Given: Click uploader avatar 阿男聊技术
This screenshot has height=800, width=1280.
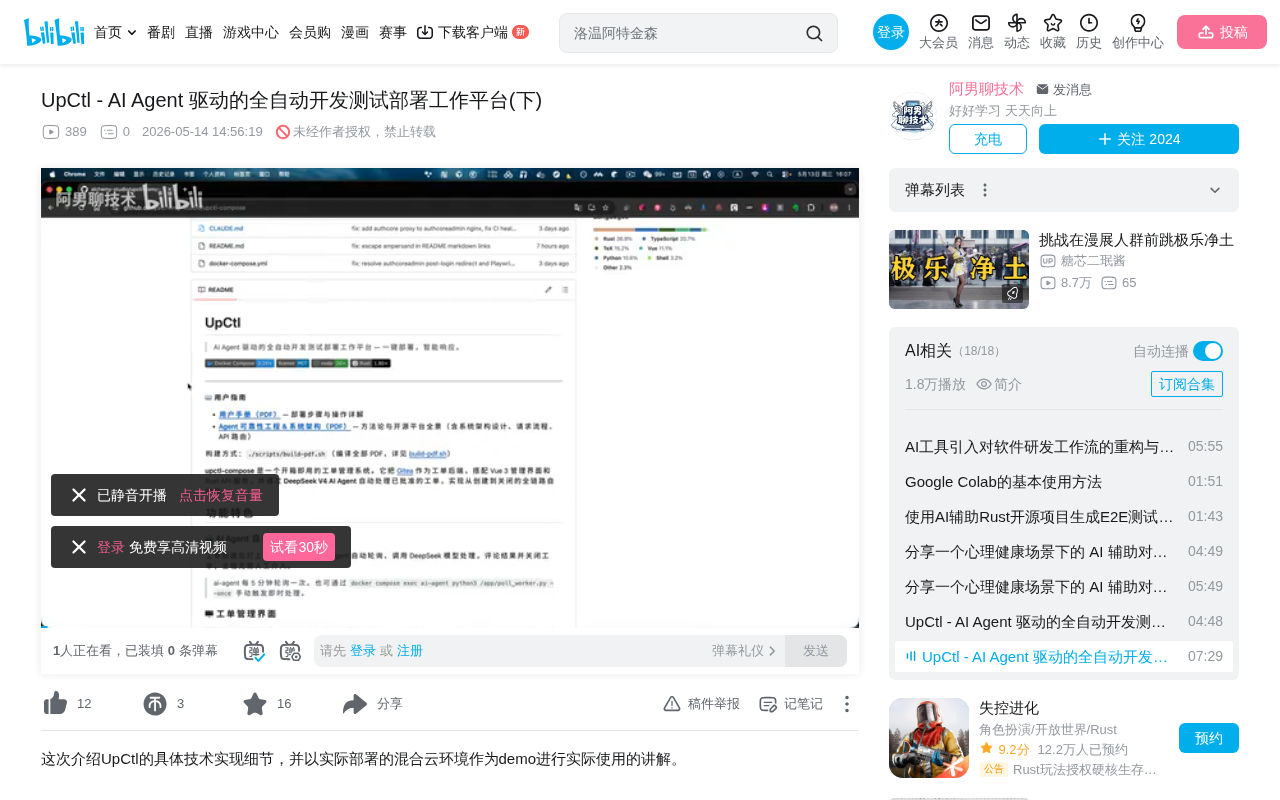Looking at the screenshot, I should [913, 117].
